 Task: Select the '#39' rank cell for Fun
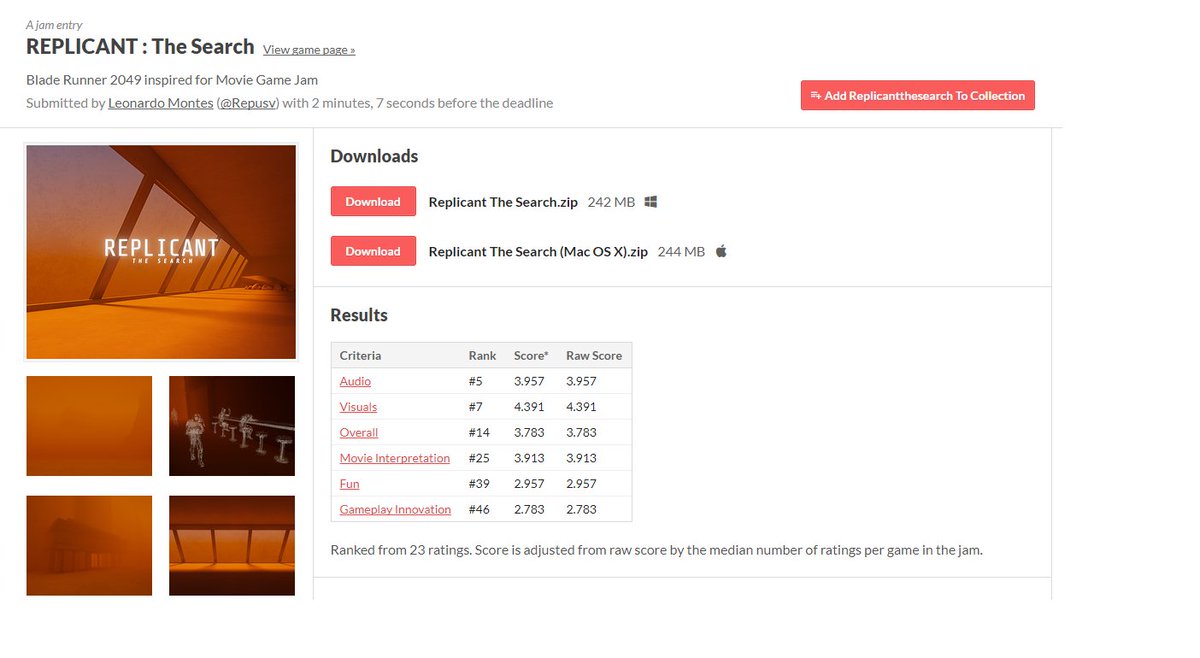click(x=479, y=484)
